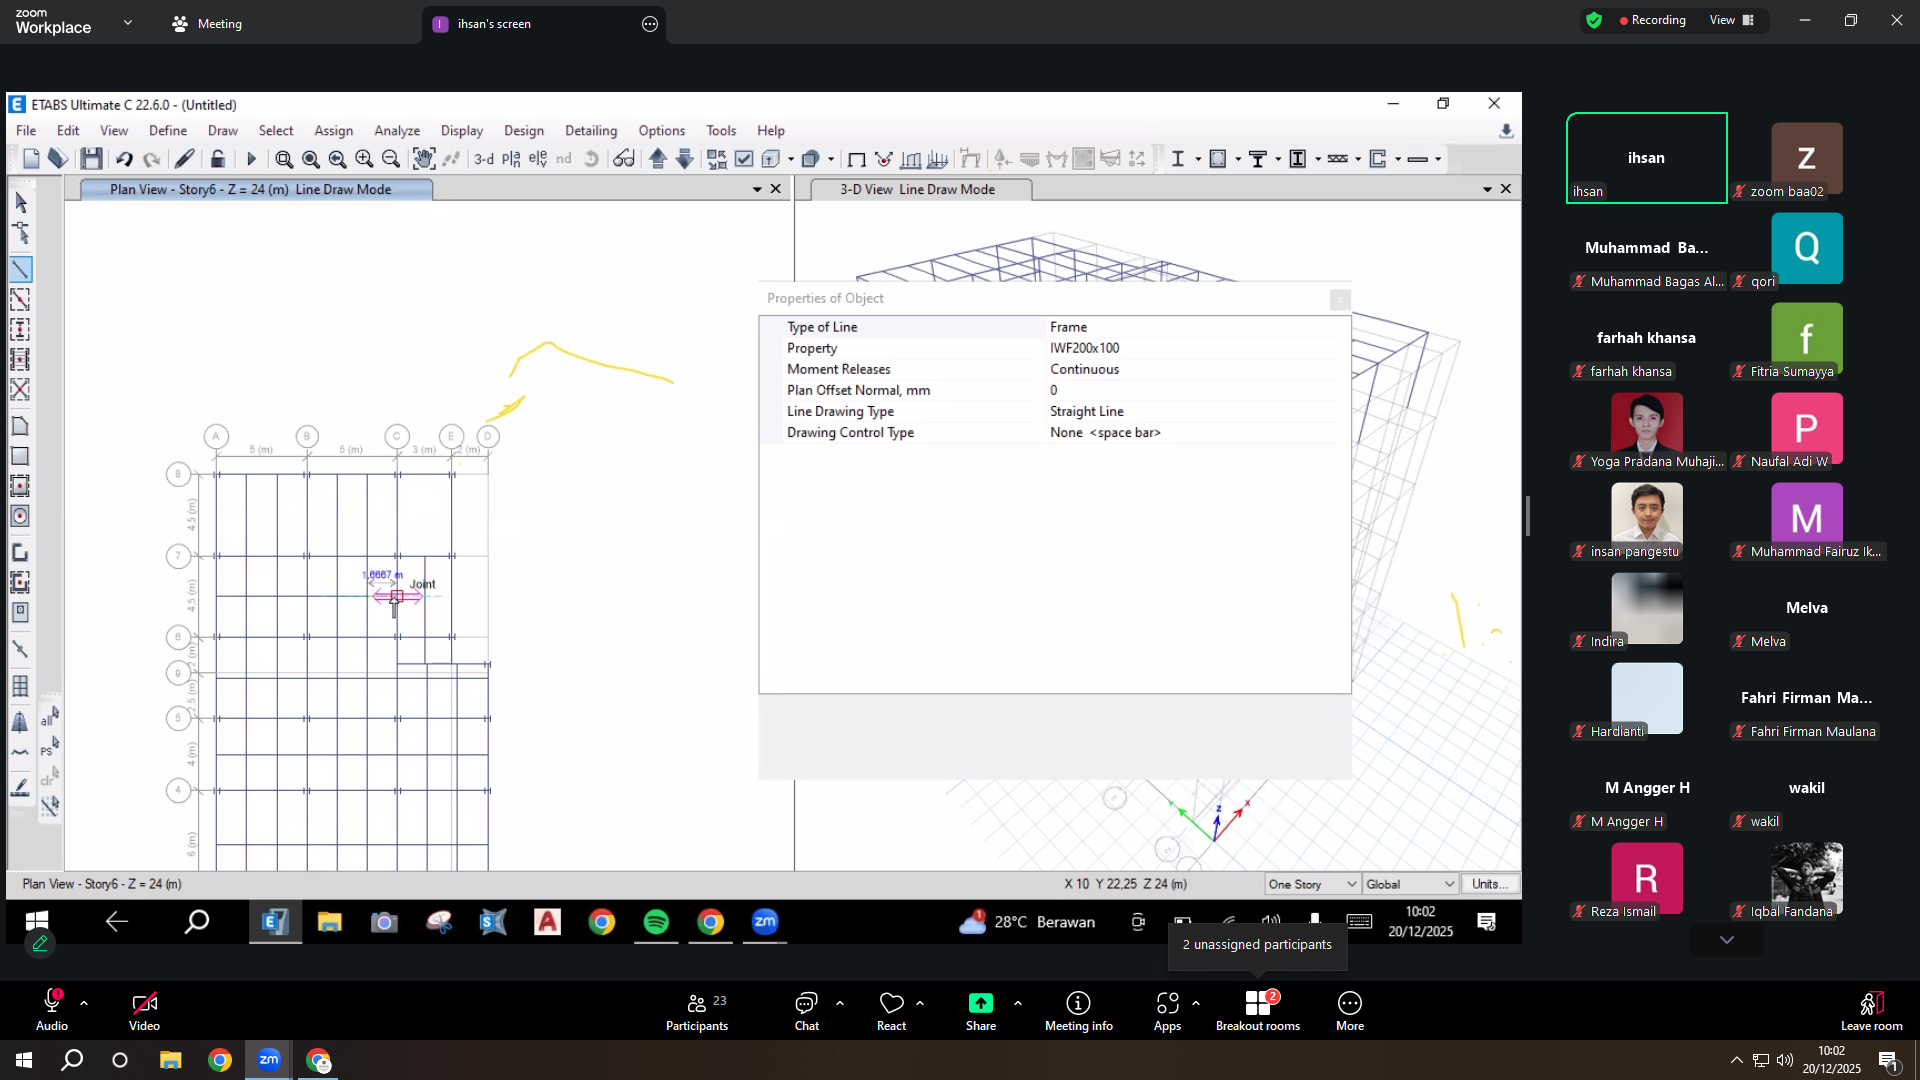
Task: Set the Elevation view toolbar button
Action: point(538,158)
